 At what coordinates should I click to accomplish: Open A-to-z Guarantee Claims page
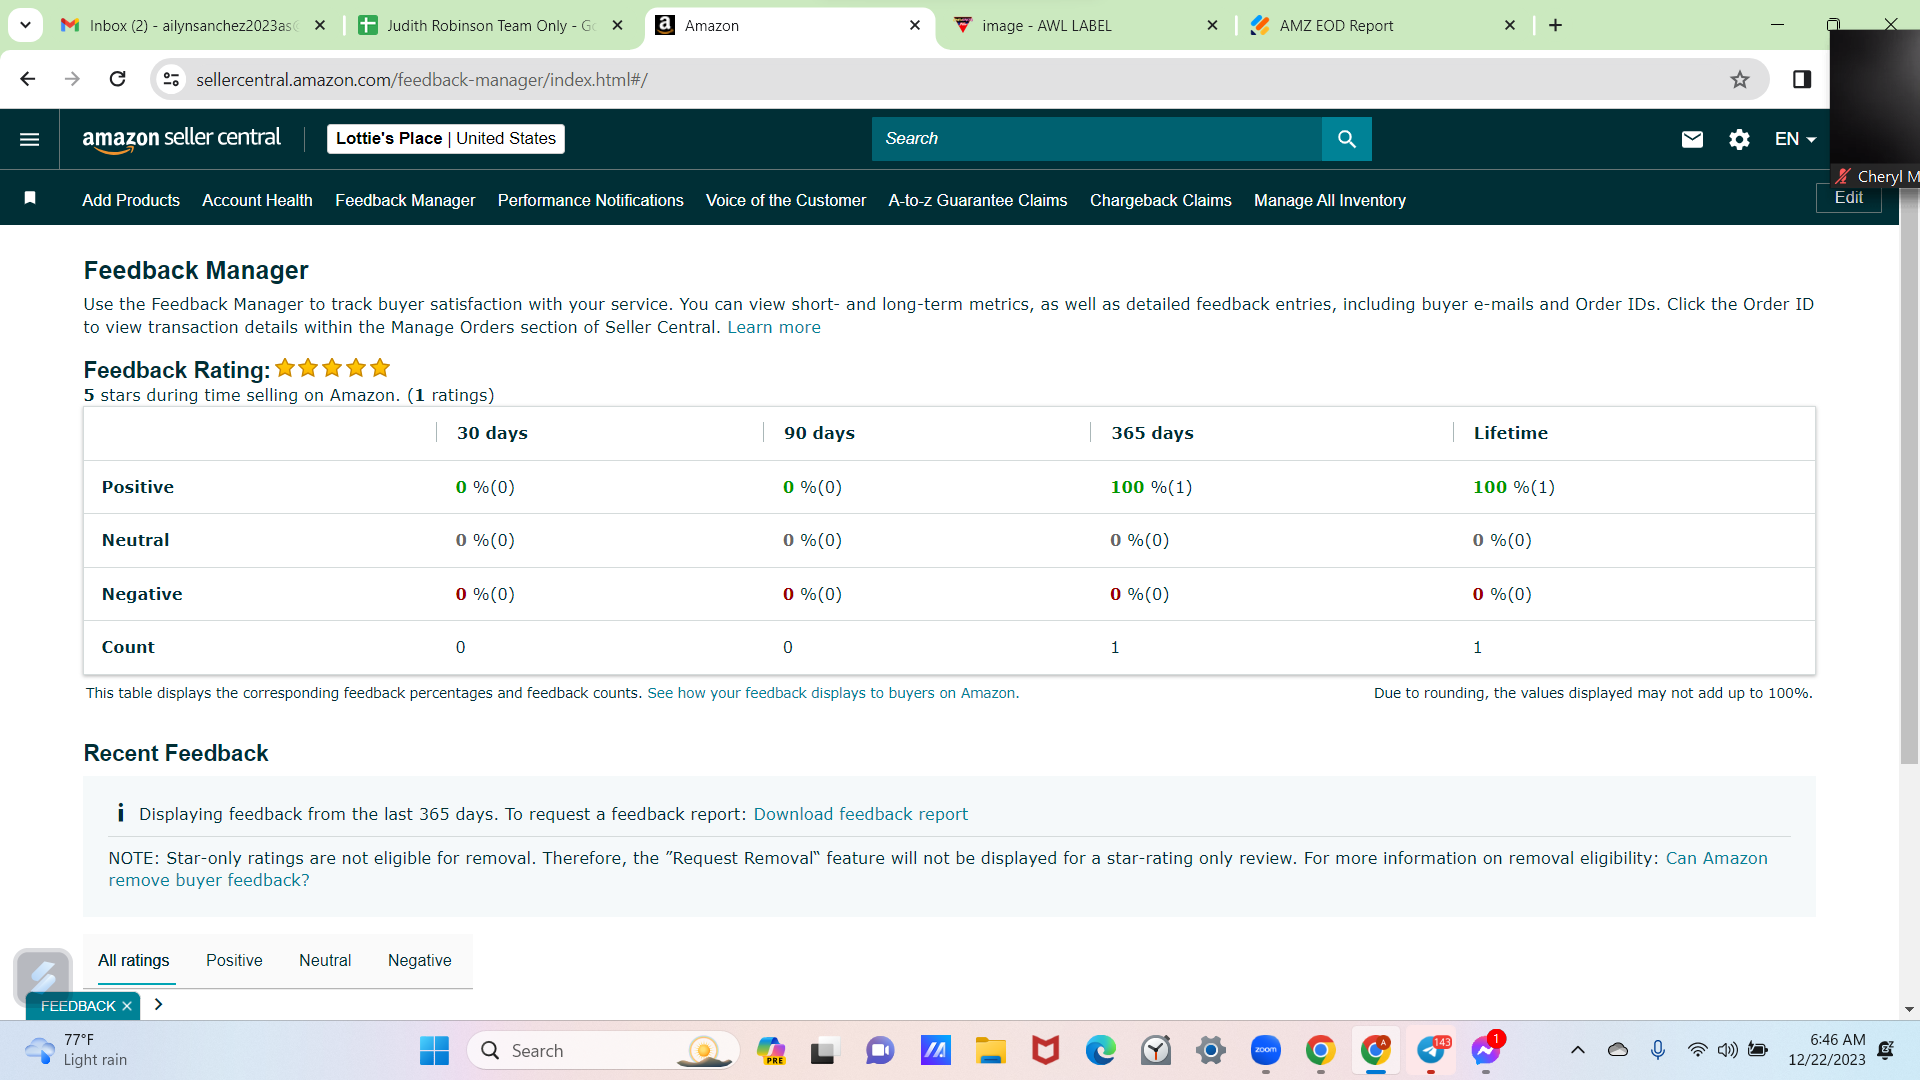pyautogui.click(x=978, y=200)
